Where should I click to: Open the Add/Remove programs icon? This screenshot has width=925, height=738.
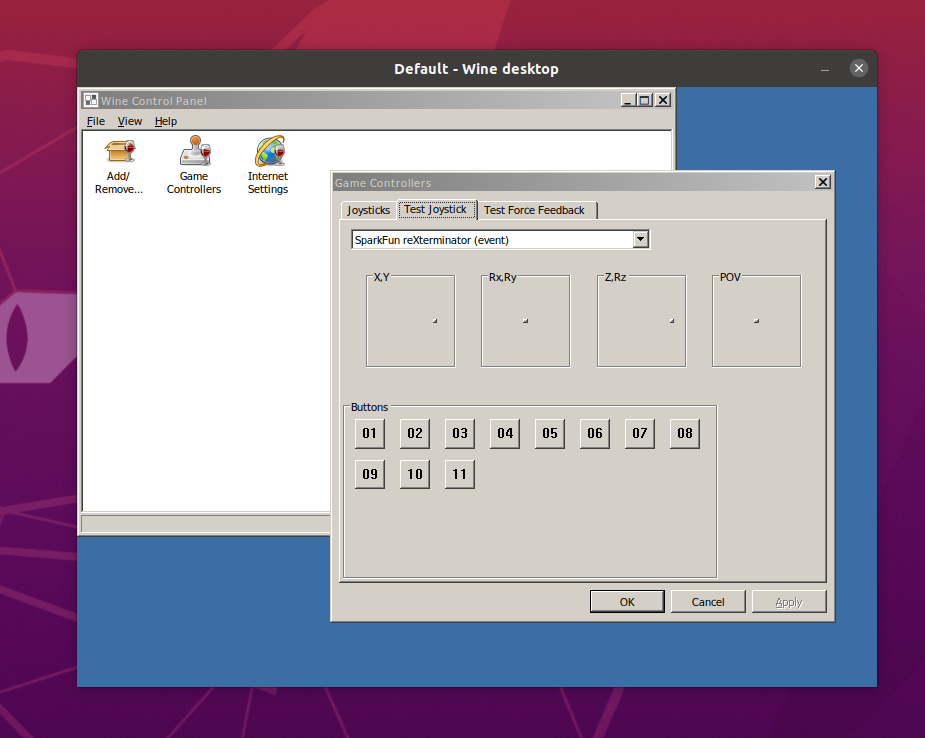119,166
